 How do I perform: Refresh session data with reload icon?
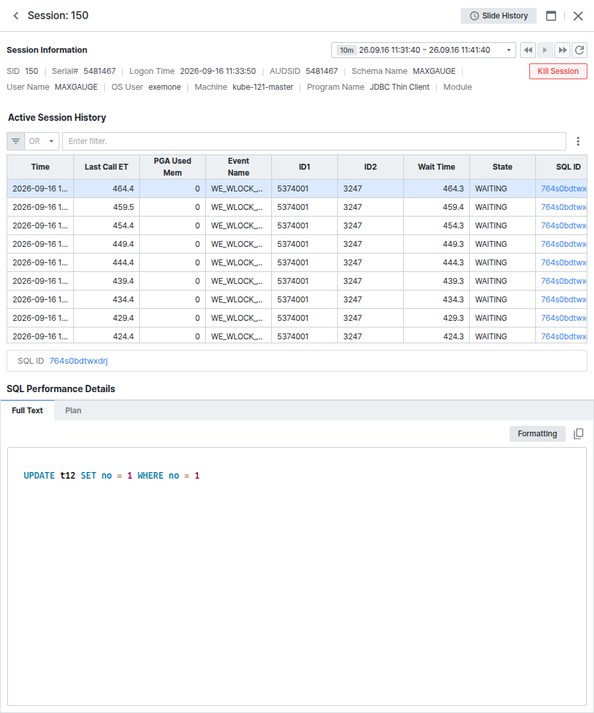(x=579, y=50)
